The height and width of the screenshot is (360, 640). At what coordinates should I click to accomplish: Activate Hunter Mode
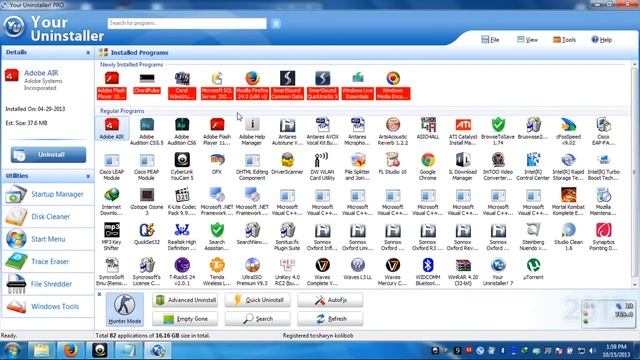124,309
